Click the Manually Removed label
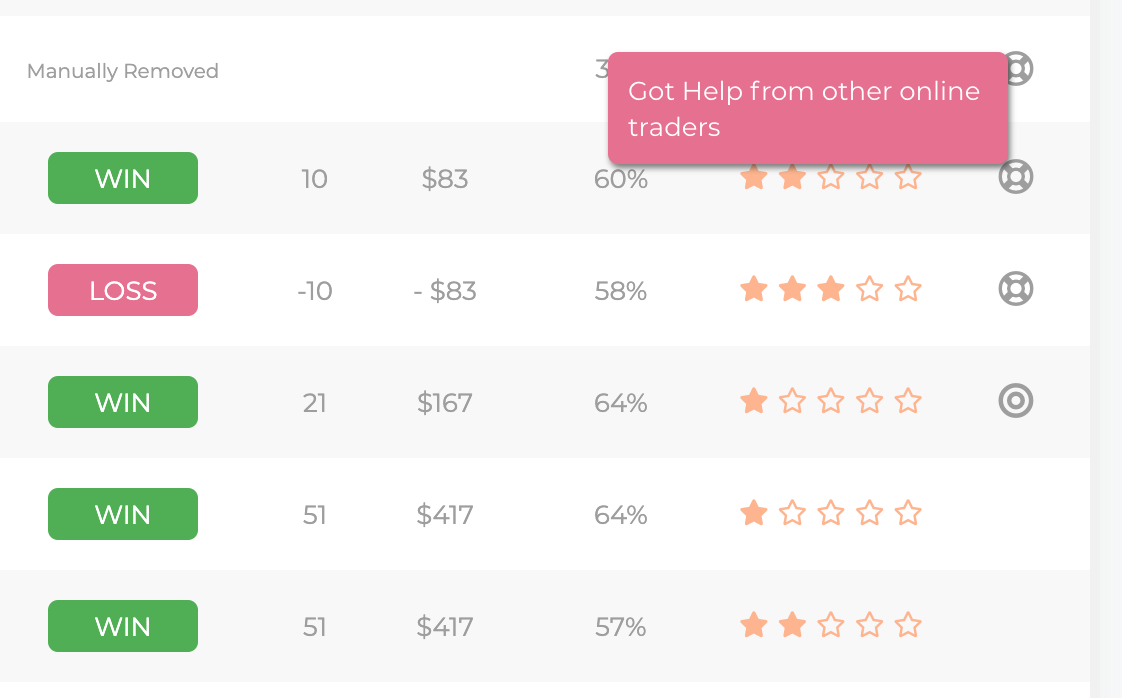Image resolution: width=1122 pixels, height=698 pixels. 122,71
